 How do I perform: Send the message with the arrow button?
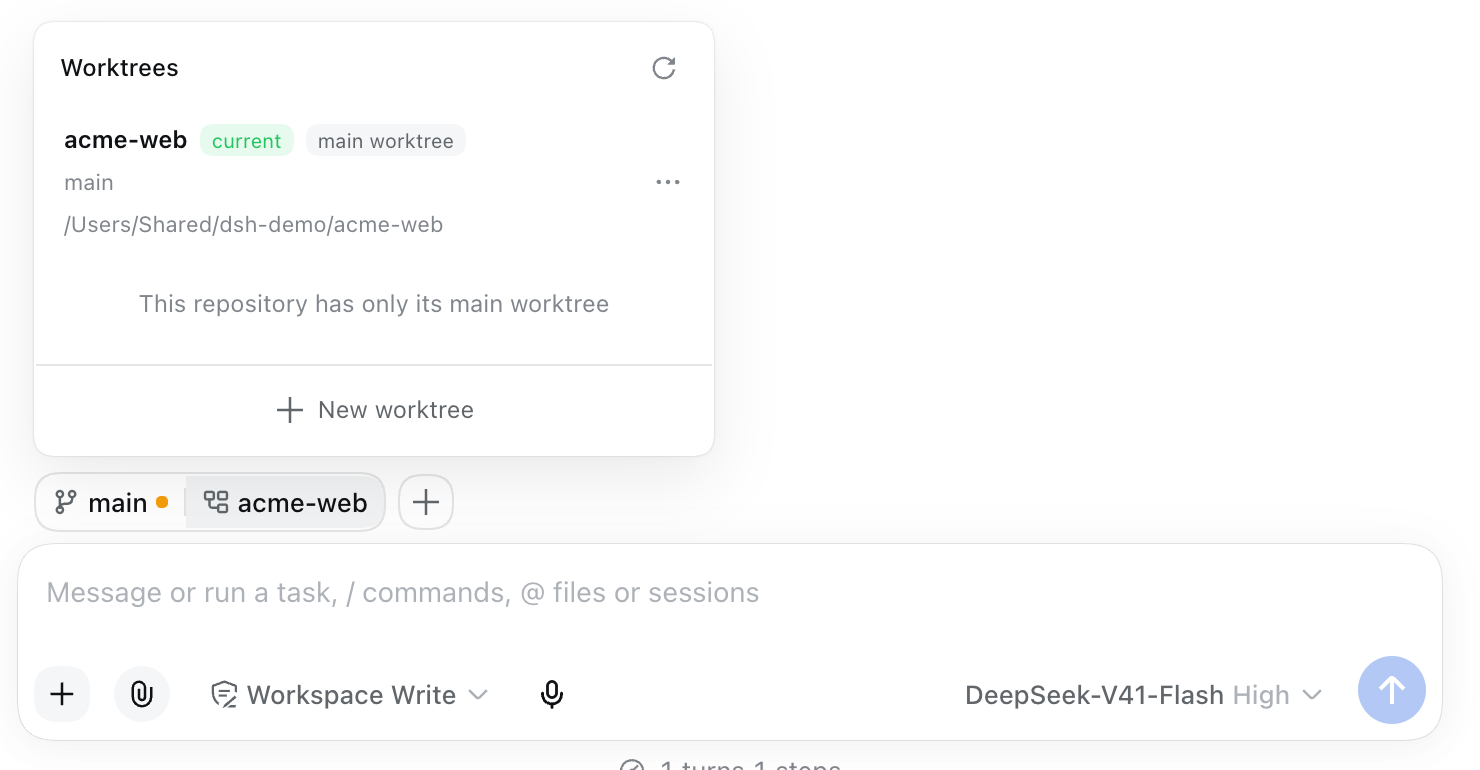click(x=1392, y=690)
